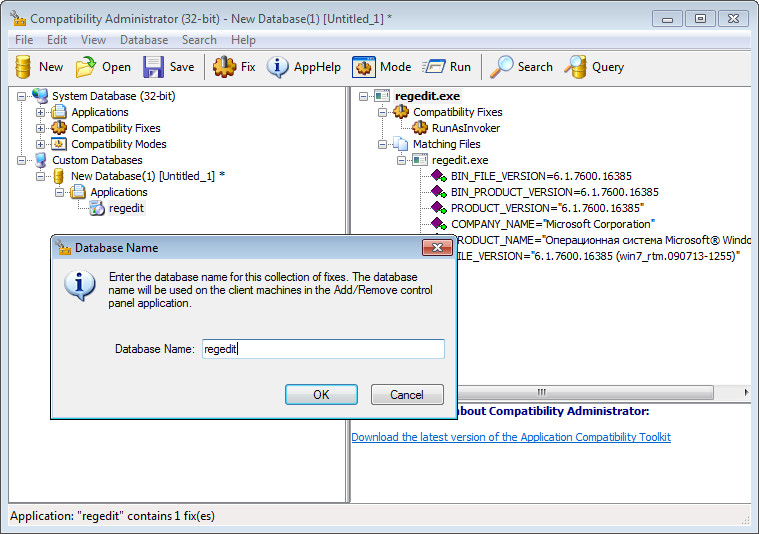759x534 pixels.
Task: Open the File menu
Action: 24,40
